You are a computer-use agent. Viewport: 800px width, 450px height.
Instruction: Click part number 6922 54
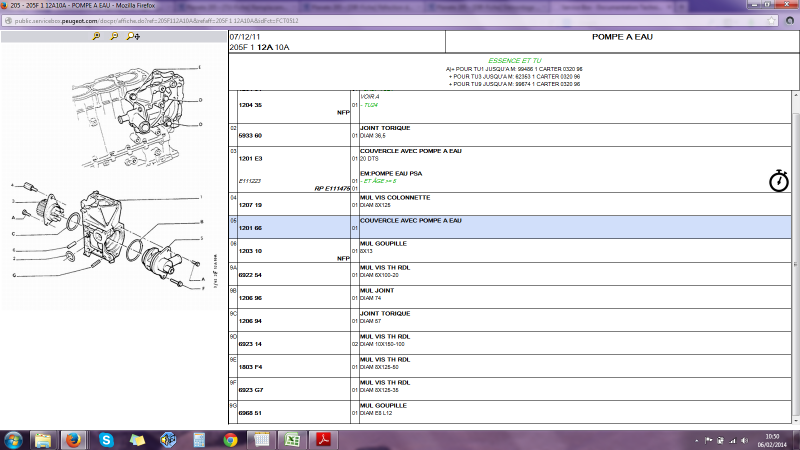[x=250, y=275]
